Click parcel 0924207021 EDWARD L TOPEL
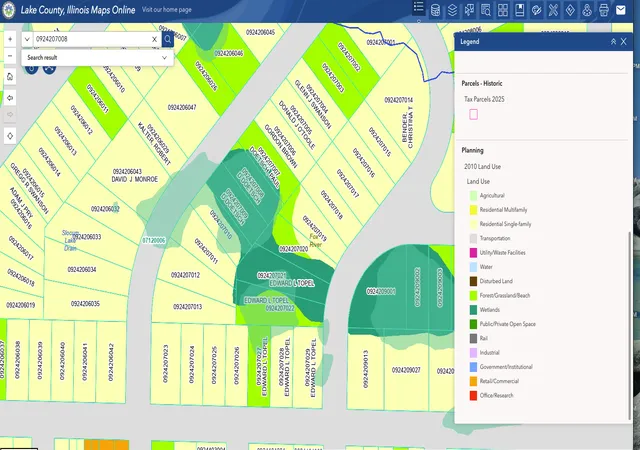 click(286, 280)
